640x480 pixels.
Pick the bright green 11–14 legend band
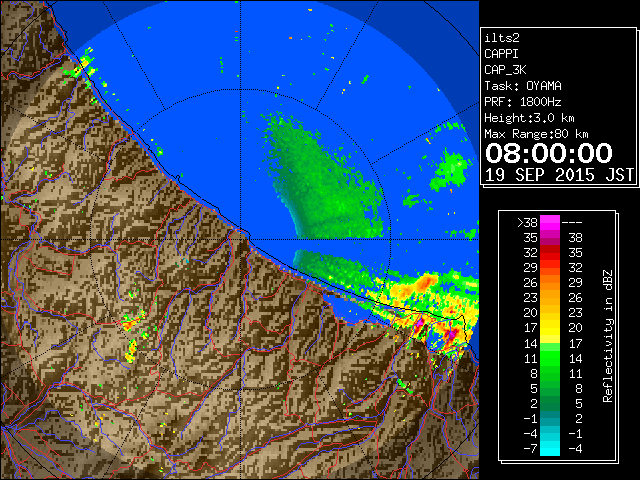[550, 358]
